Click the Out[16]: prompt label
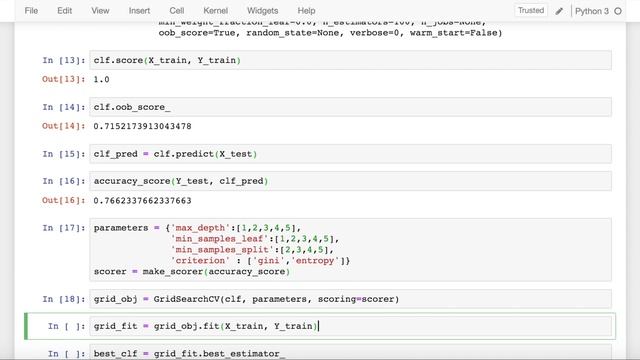Viewport: 640px width, 360px height. click(x=64, y=200)
